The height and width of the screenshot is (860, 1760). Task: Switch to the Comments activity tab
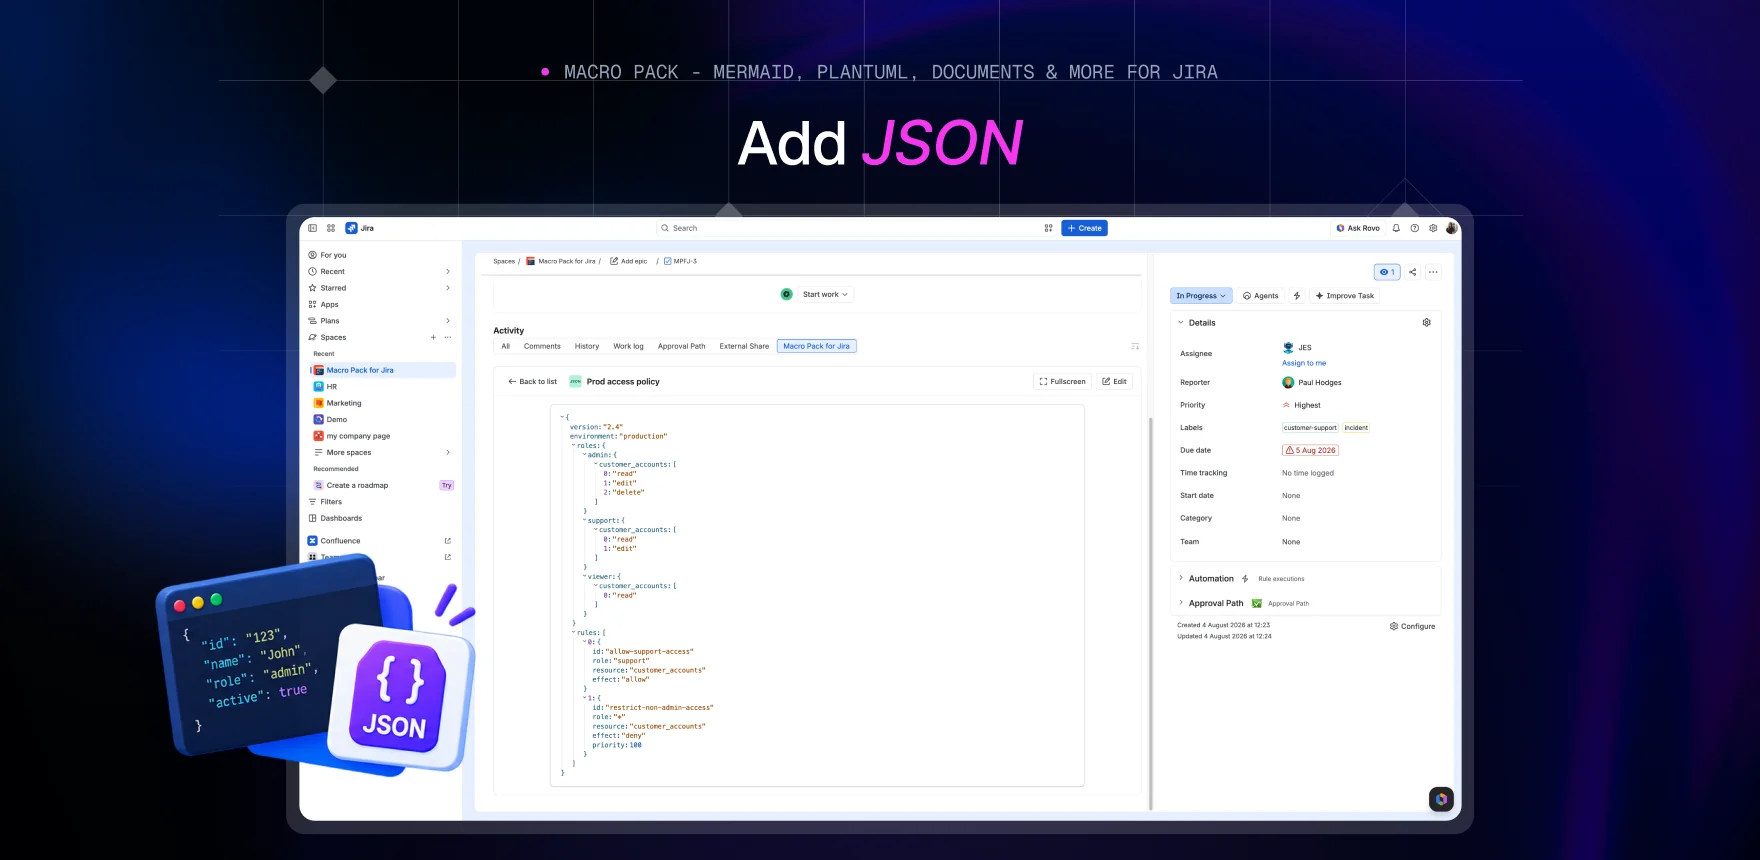pyautogui.click(x=542, y=346)
